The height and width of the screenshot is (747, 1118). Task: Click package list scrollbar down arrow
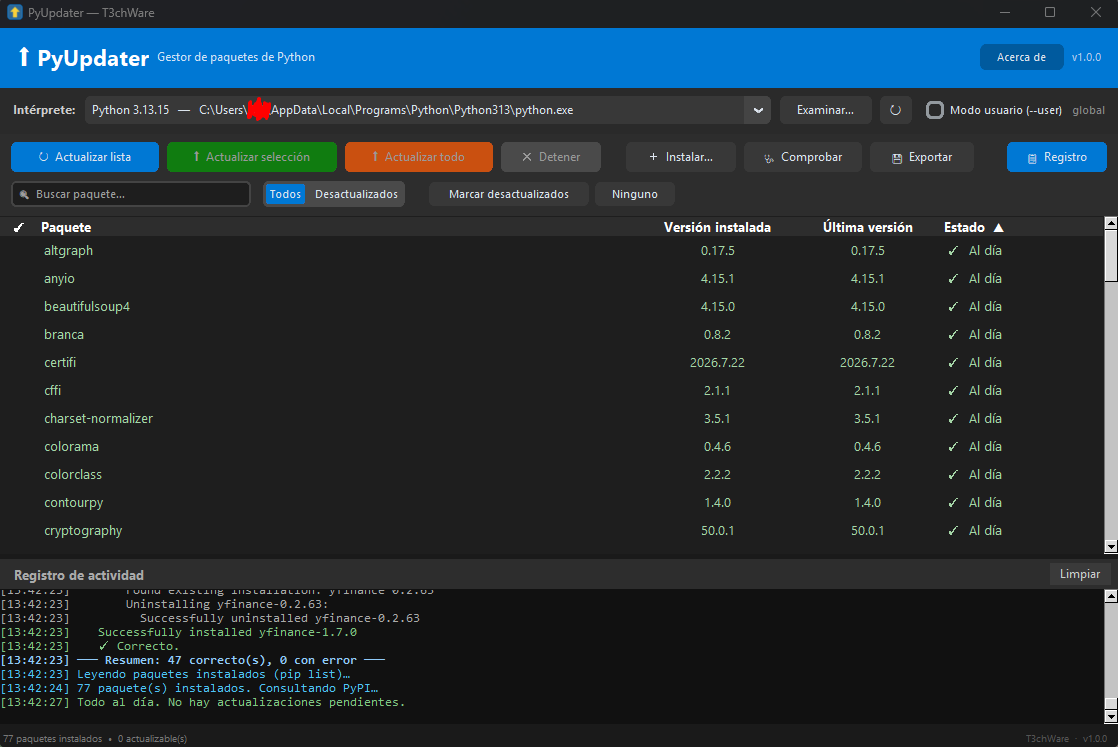[x=1110, y=547]
